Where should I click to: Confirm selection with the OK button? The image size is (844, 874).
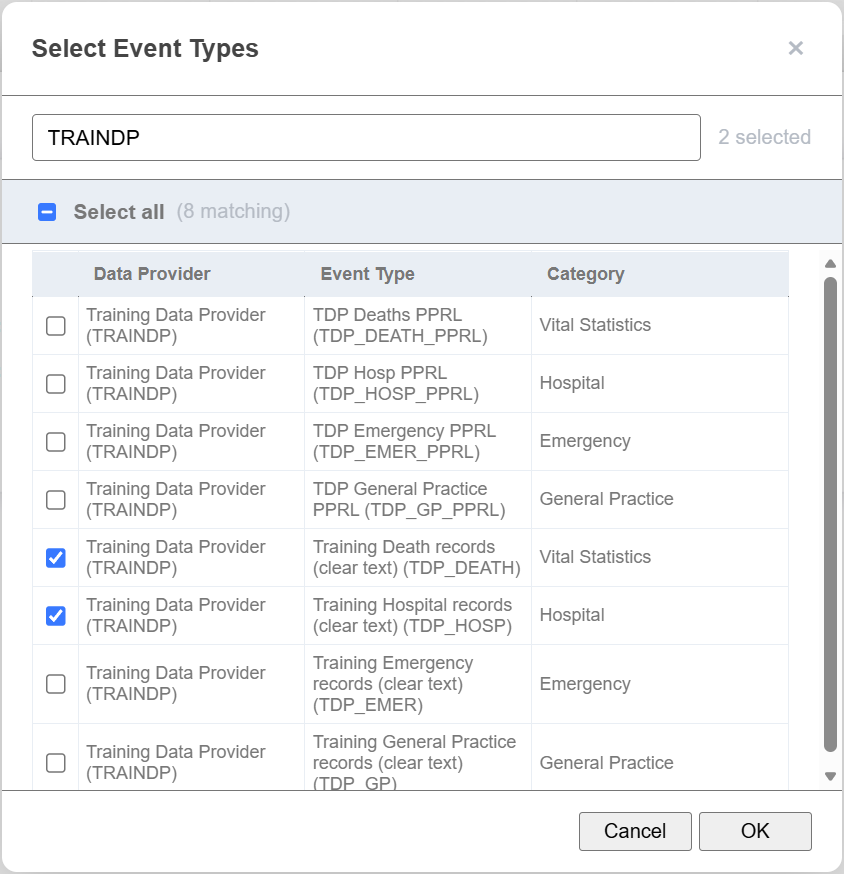pos(755,831)
